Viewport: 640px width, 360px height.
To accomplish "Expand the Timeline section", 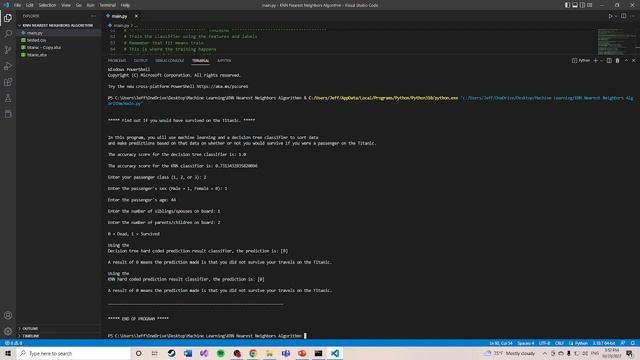I will click(x=58, y=336).
